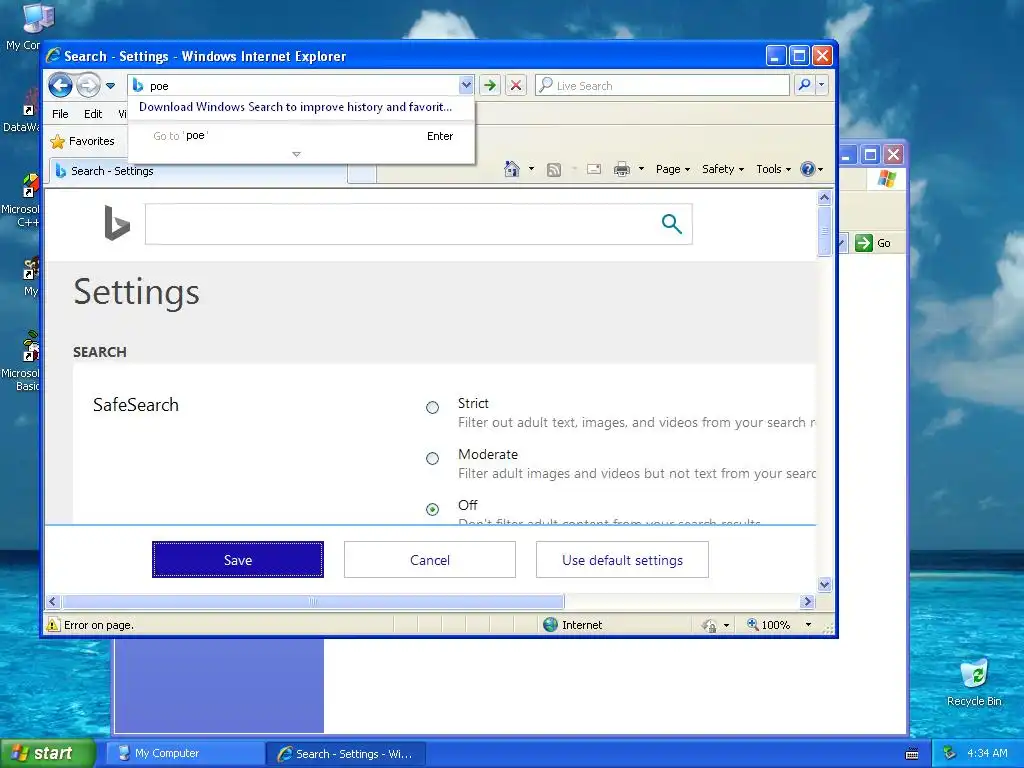Click the horizontal scrollbar left arrow
The image size is (1024, 768).
coord(53,601)
